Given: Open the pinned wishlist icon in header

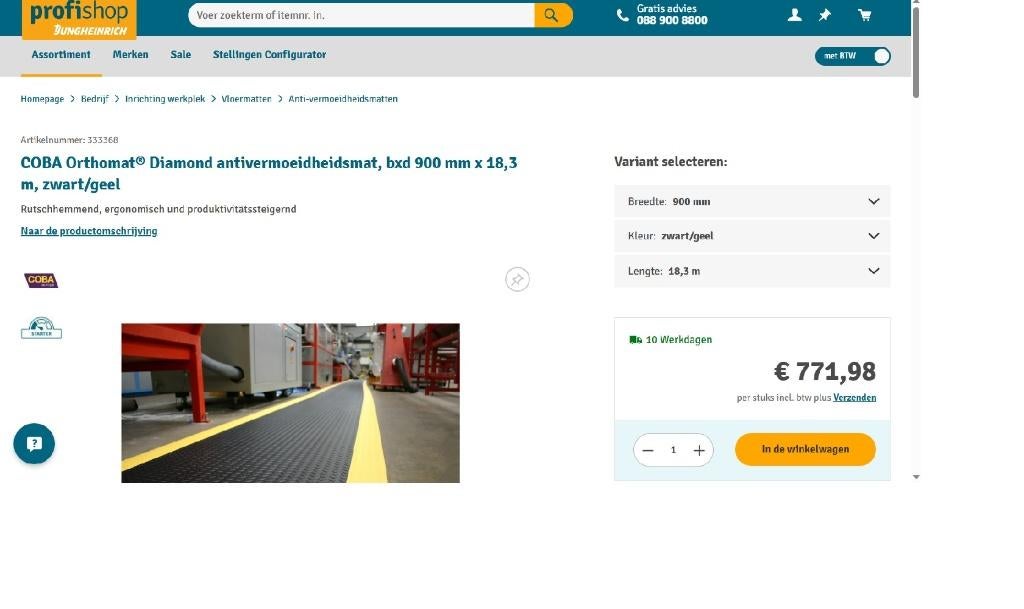Looking at the screenshot, I should pyautogui.click(x=825, y=15).
